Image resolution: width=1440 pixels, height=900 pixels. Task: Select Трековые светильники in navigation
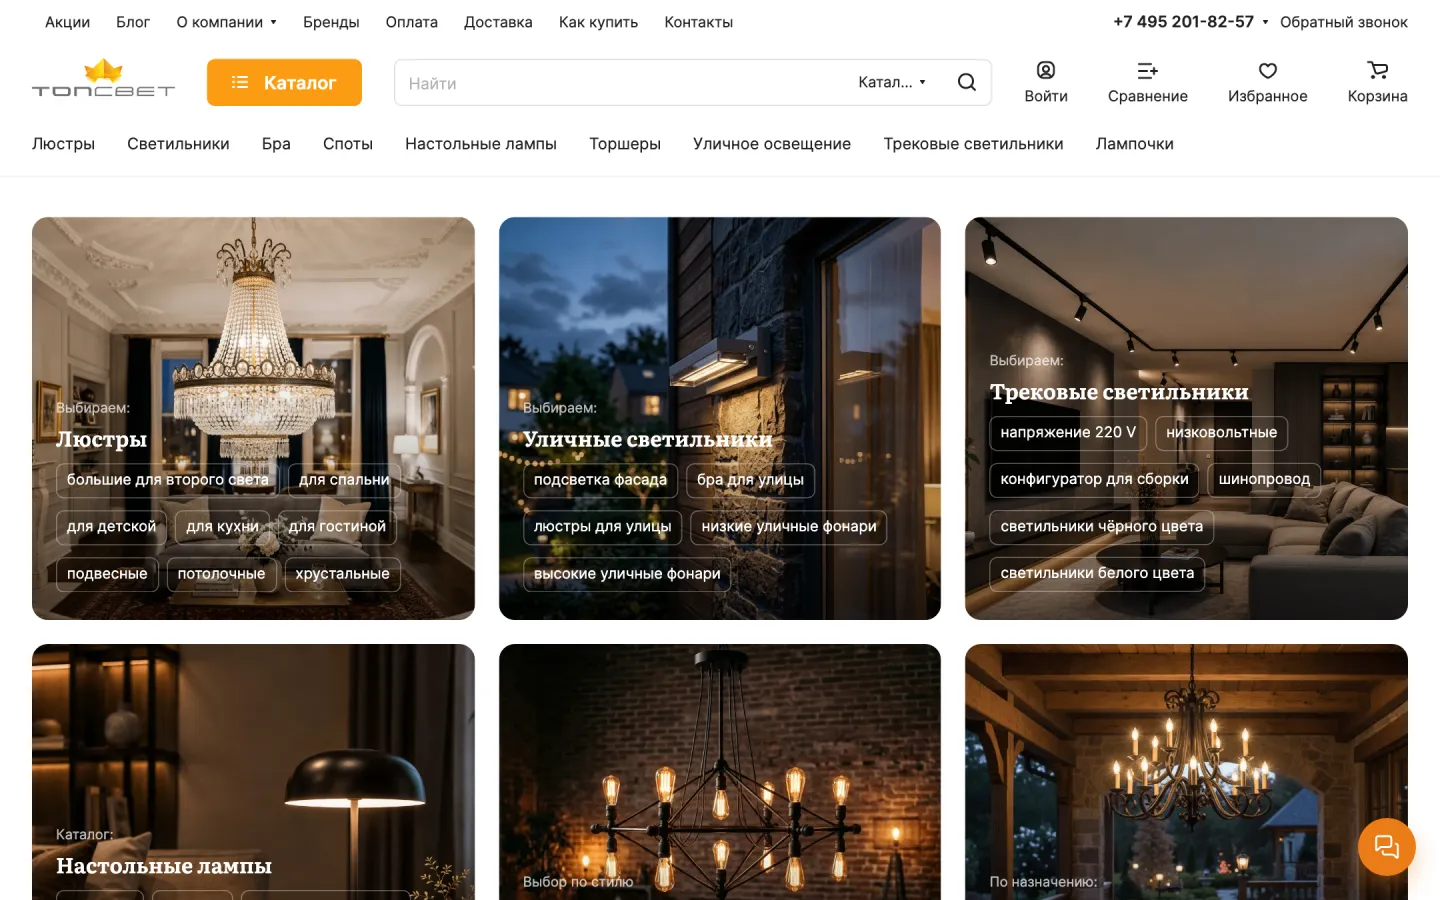973,144
